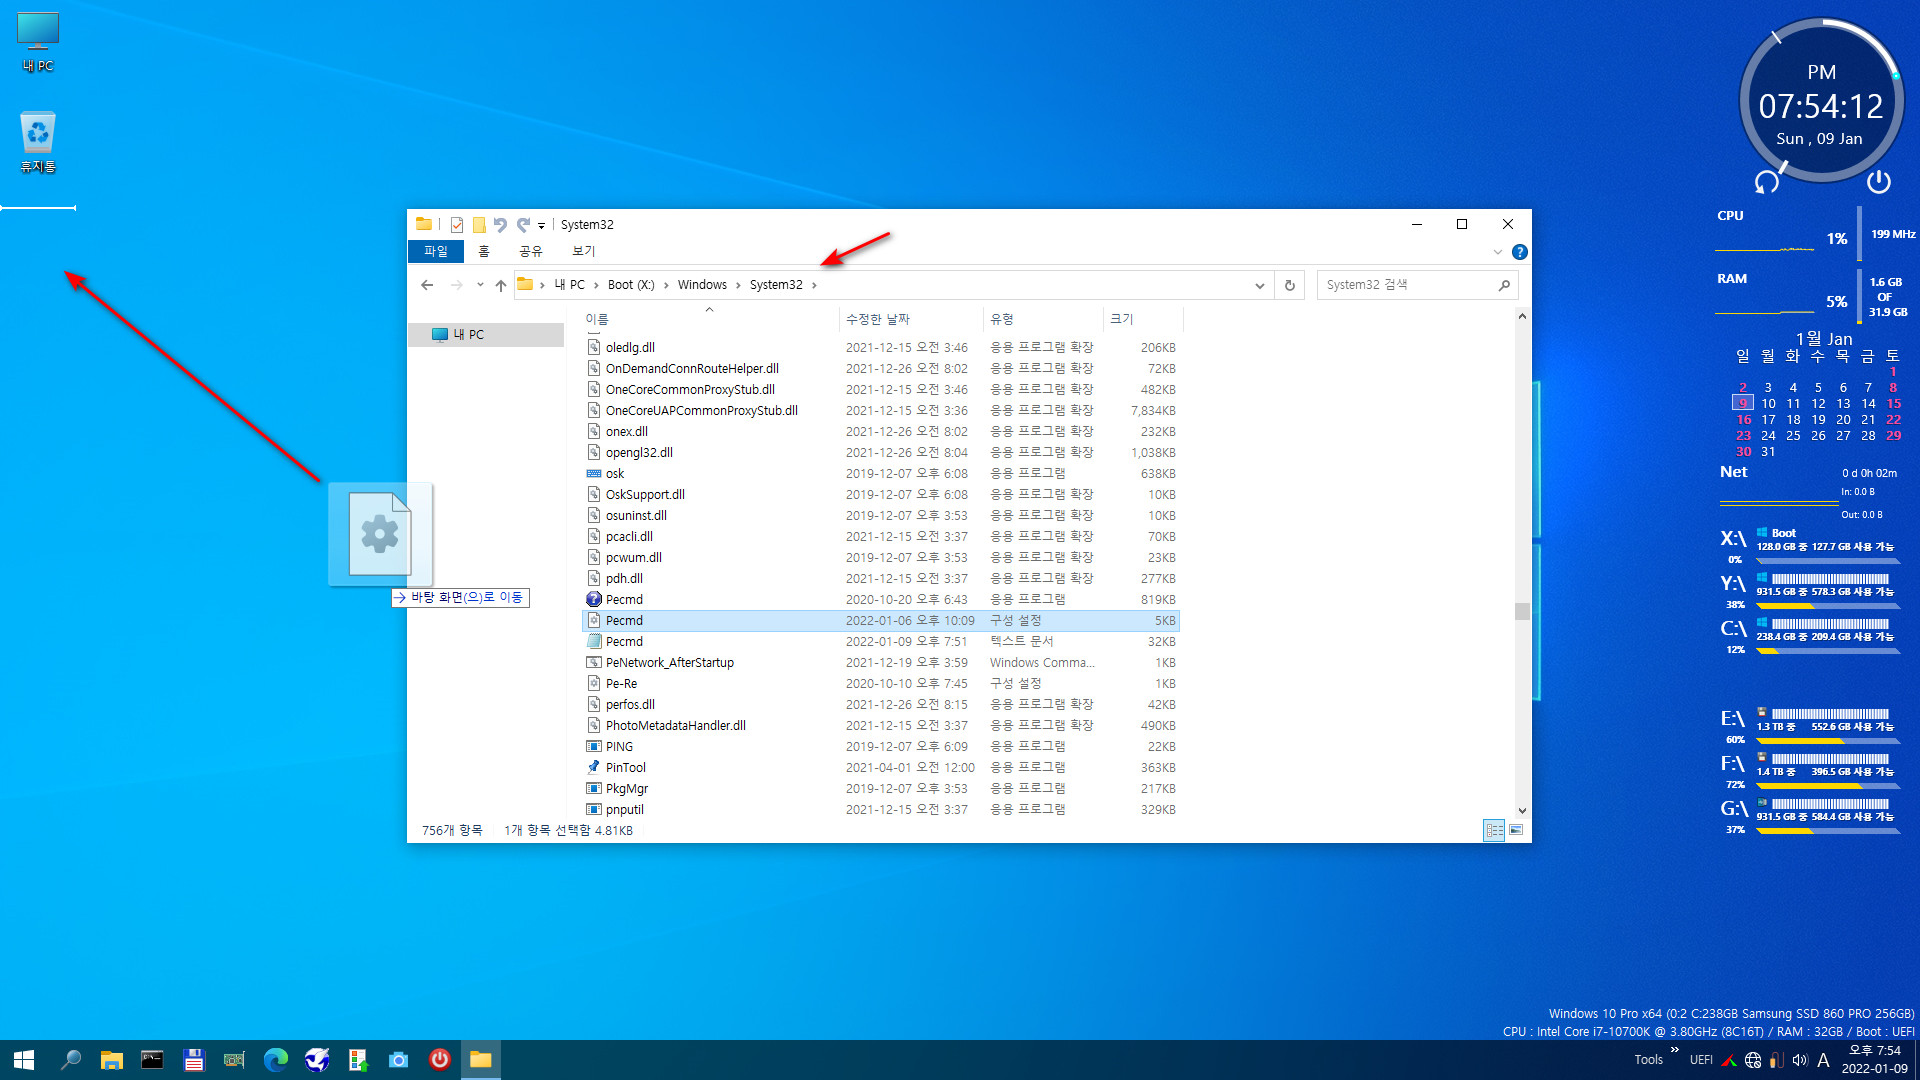
Task: Click Boot (X:) in the address breadcrumb
Action: click(631, 285)
